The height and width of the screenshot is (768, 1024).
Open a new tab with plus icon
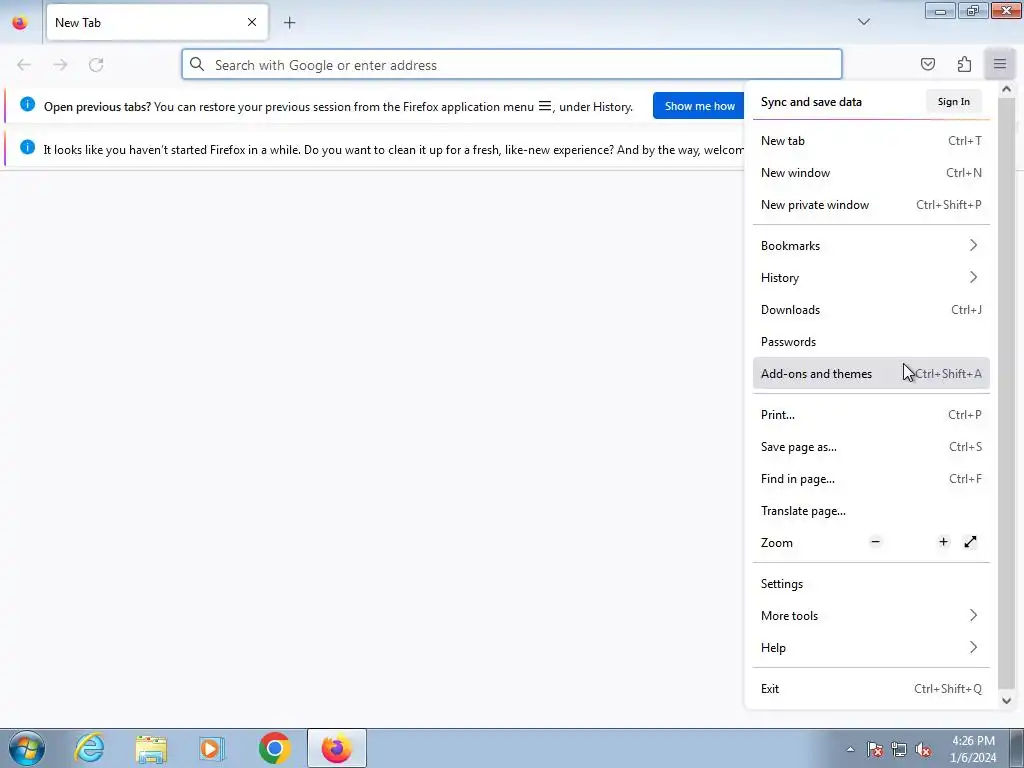tap(289, 23)
